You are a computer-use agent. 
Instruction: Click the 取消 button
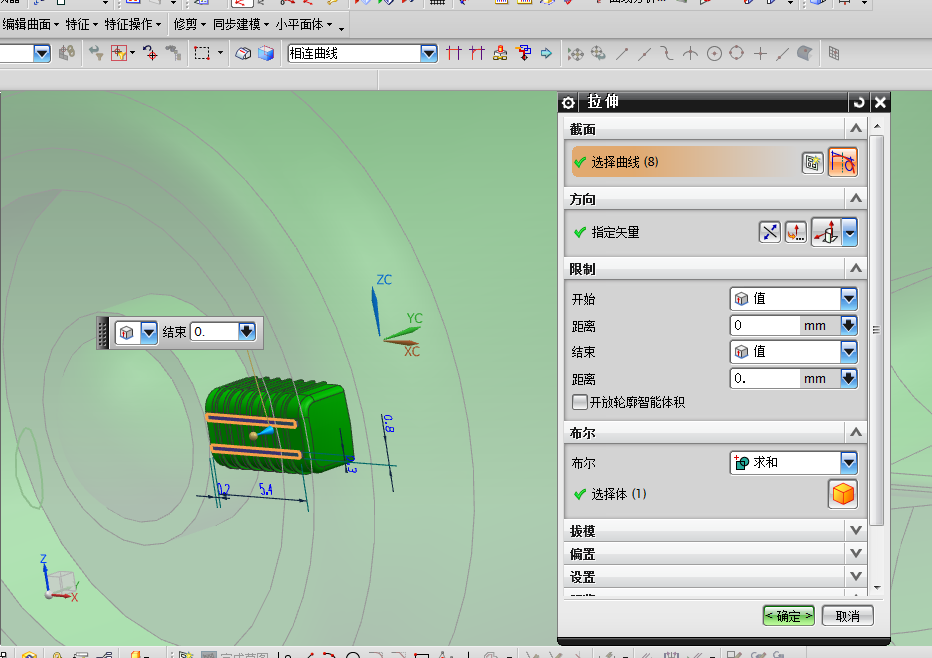(x=847, y=615)
